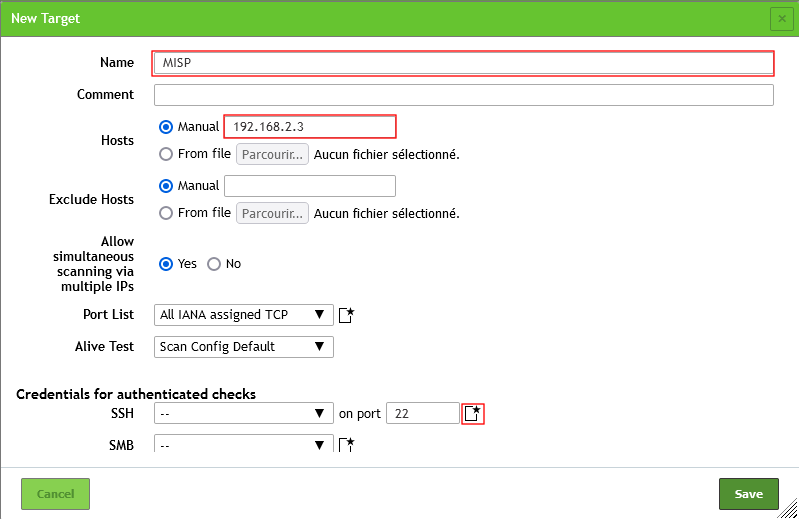Close the New Target dialog
Screen dimensions: 799x519
[780, 18]
